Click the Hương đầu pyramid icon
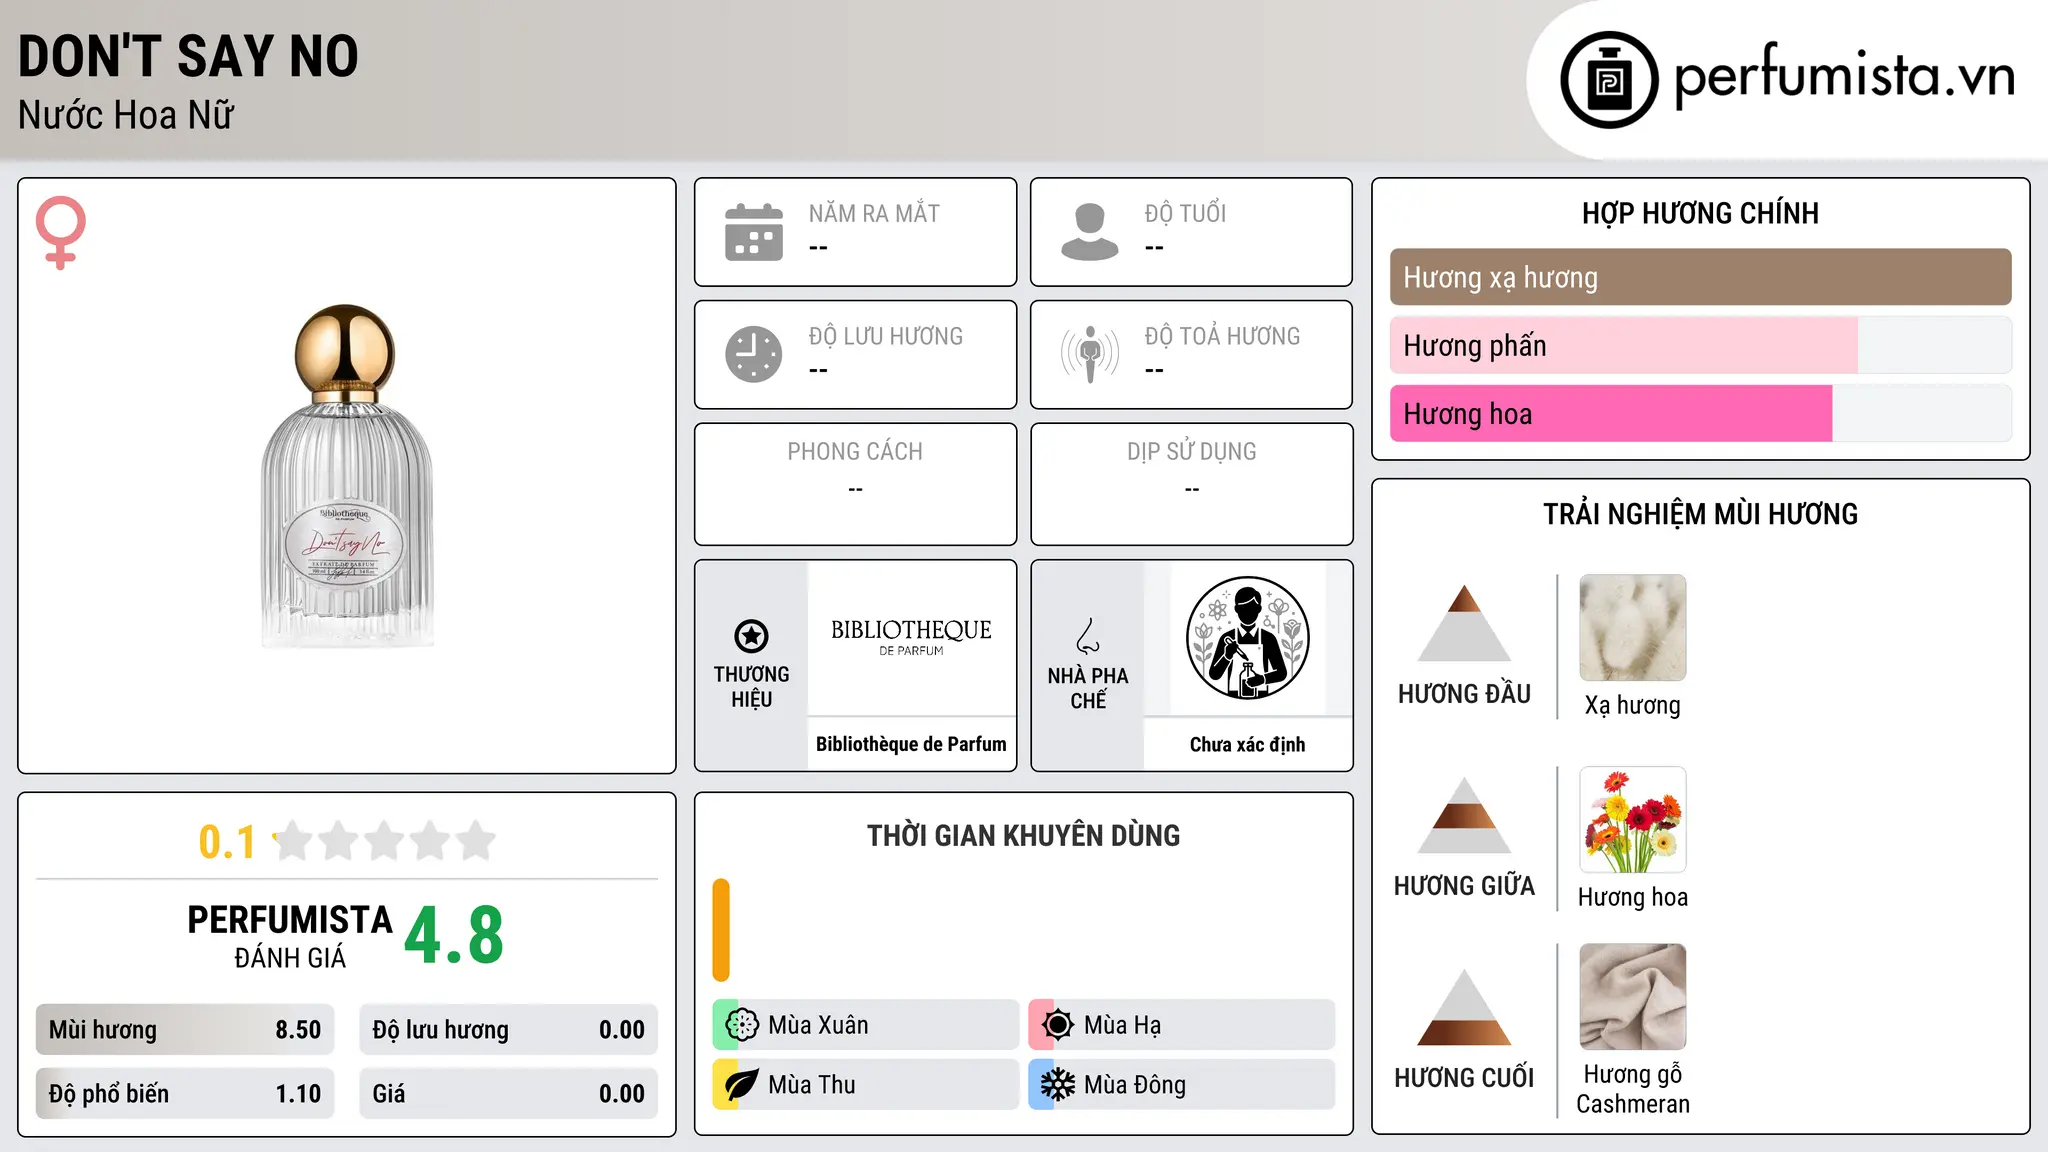The image size is (2048, 1152). tap(1464, 623)
